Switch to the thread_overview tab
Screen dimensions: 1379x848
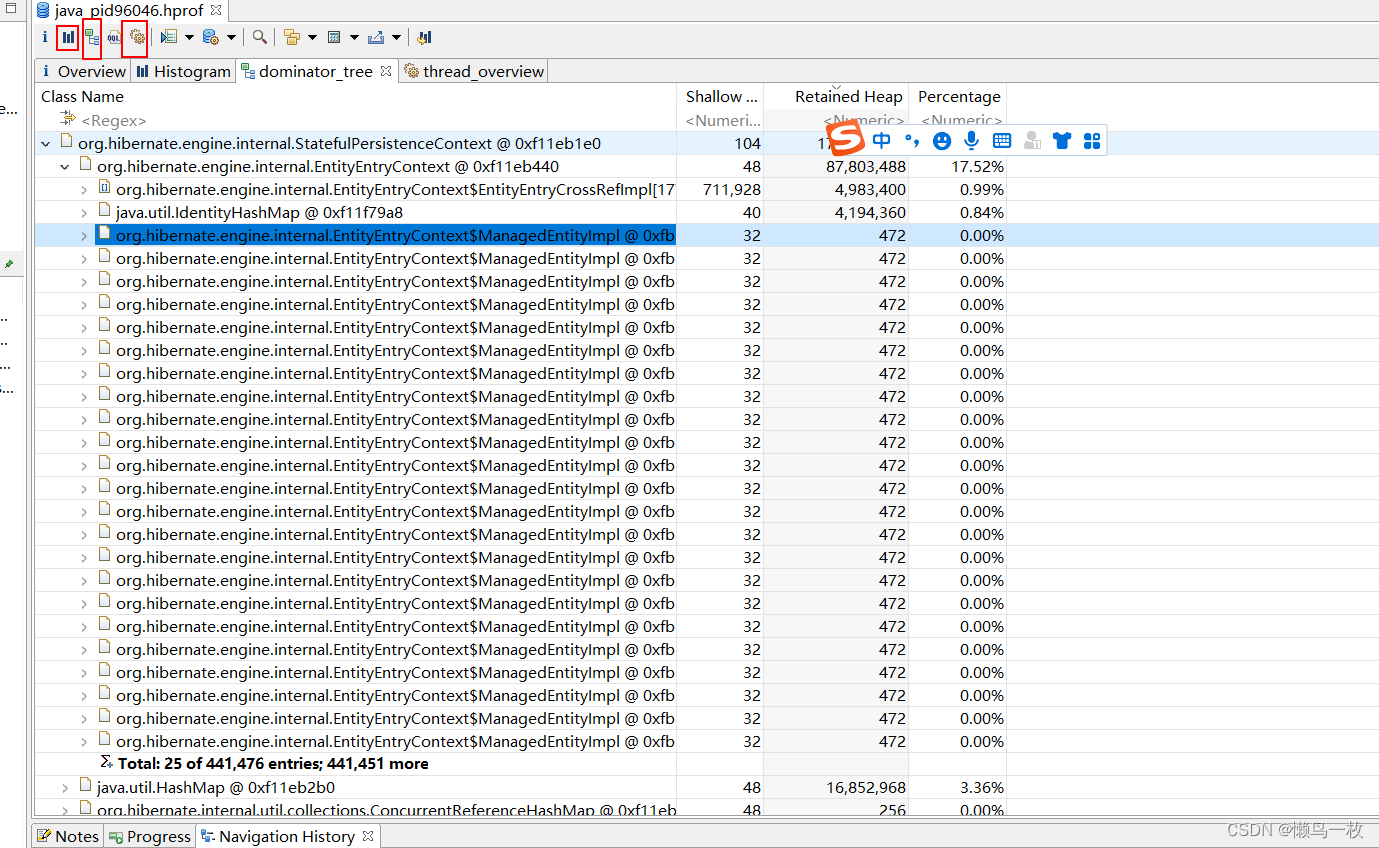473,71
